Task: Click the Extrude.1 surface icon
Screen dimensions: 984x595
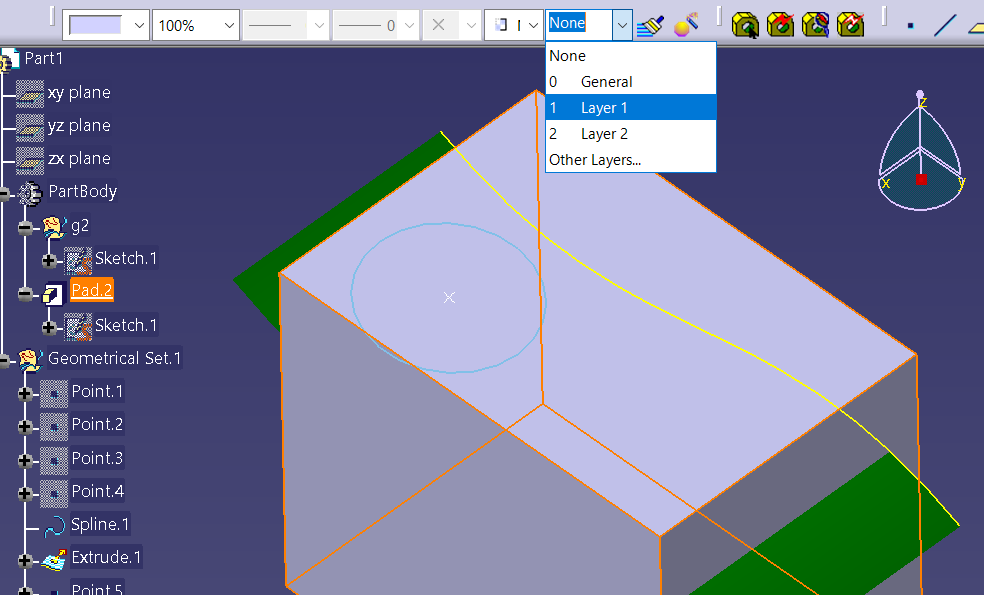Action: click(54, 558)
